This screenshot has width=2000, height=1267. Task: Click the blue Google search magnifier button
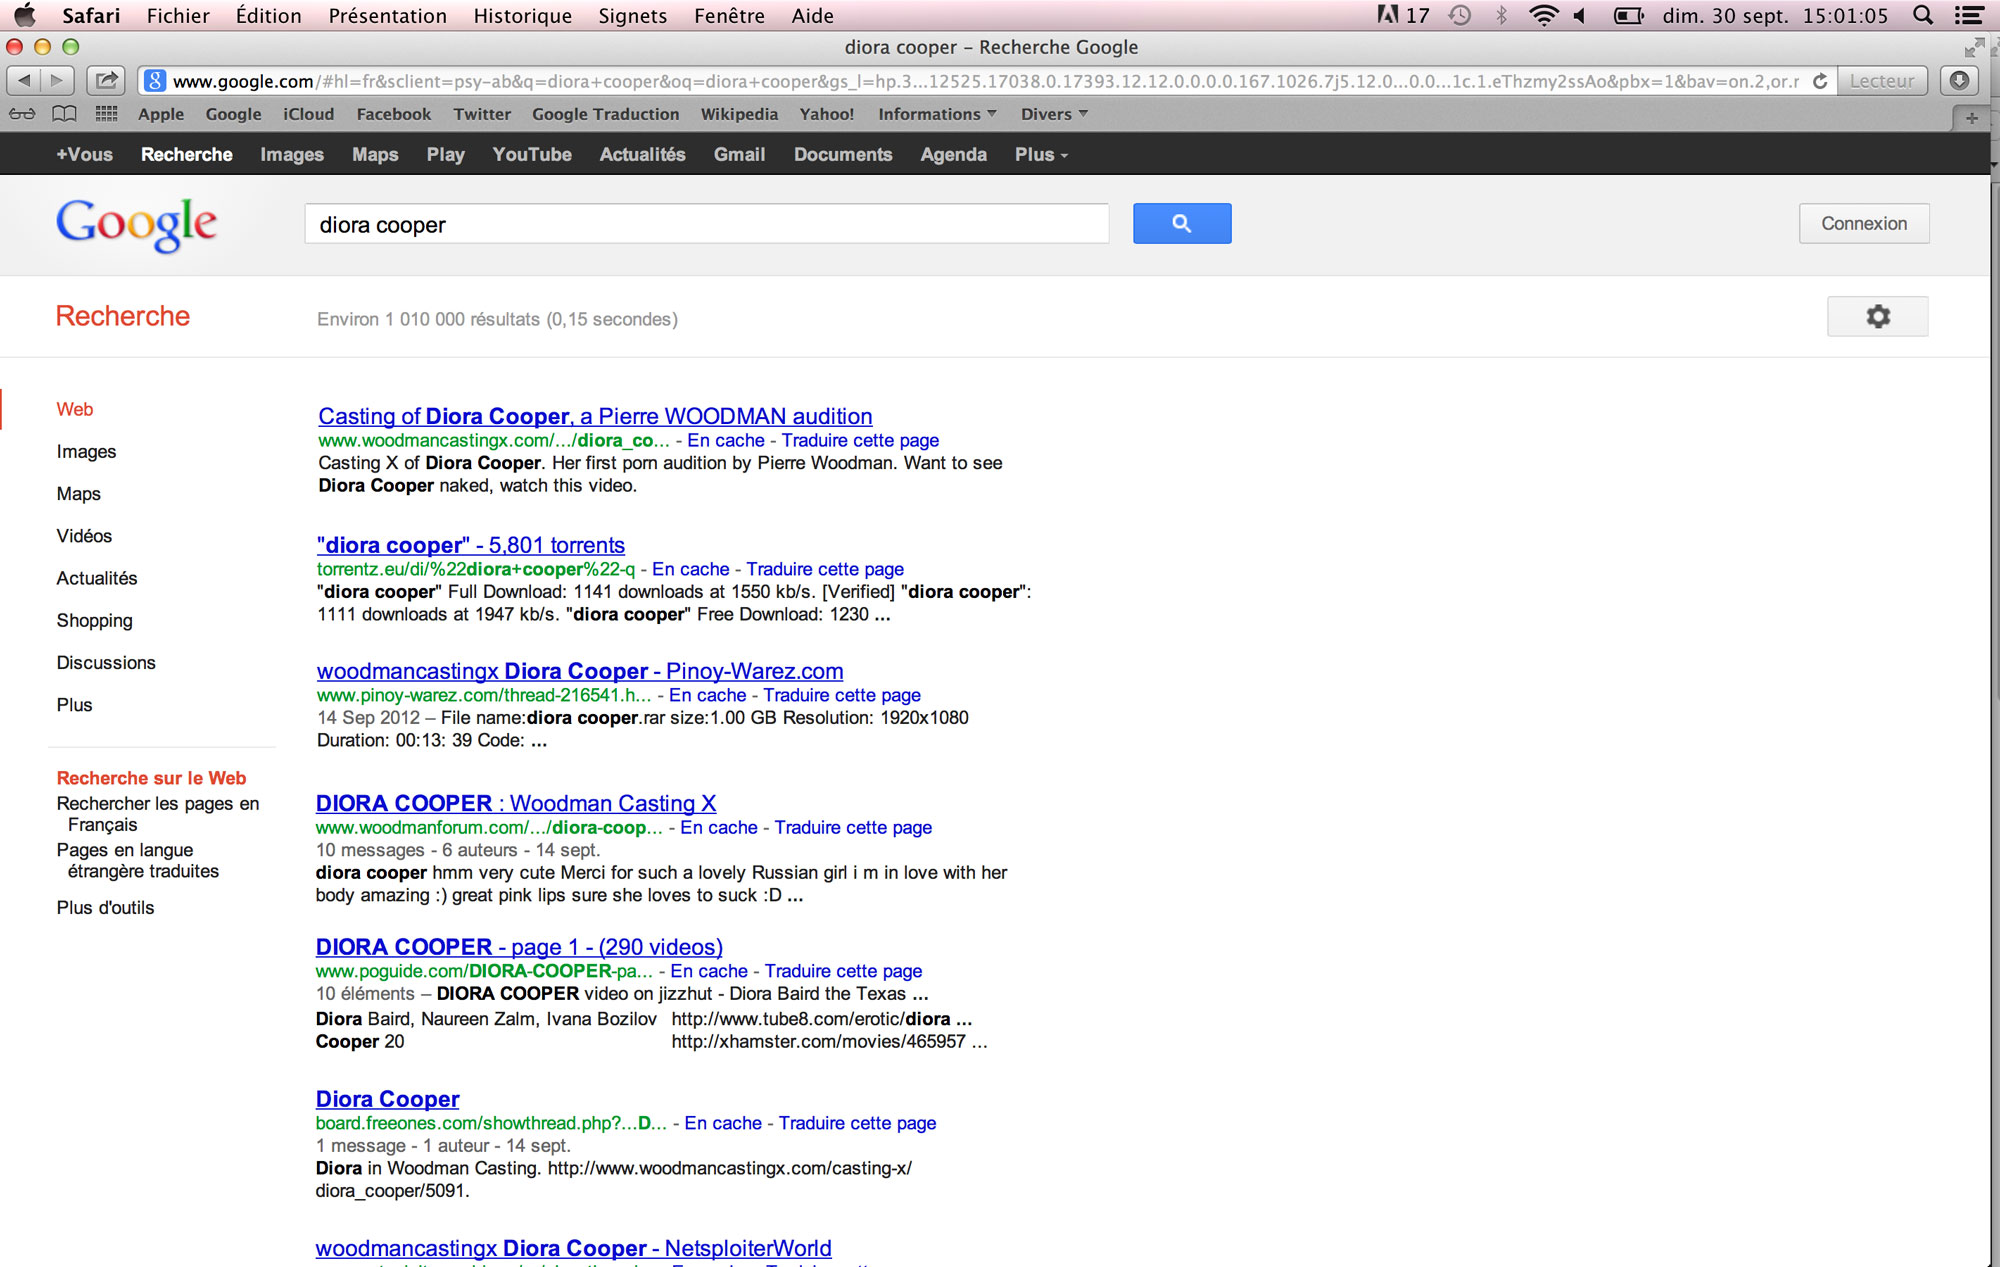pyautogui.click(x=1181, y=224)
